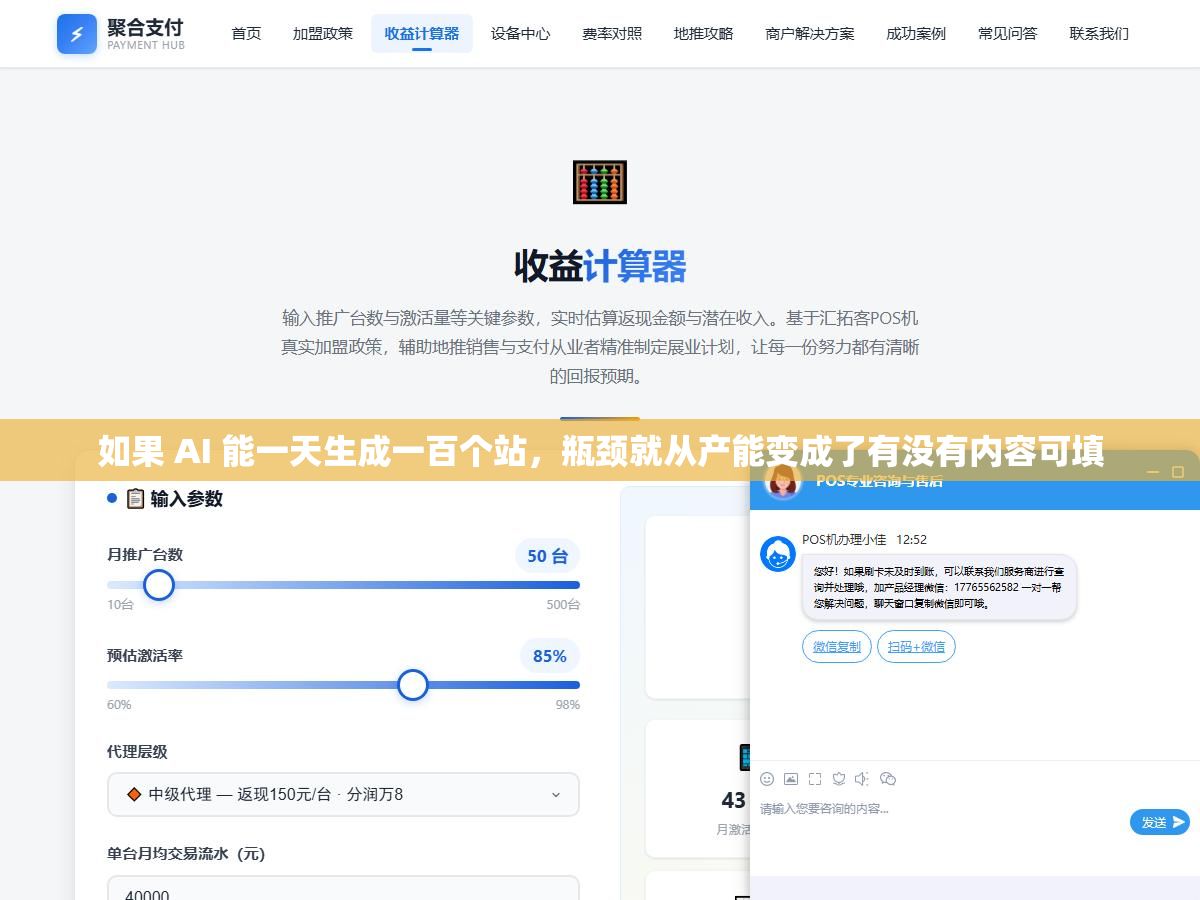Click the 月推广台数 label
The height and width of the screenshot is (900, 1200).
tap(145, 555)
